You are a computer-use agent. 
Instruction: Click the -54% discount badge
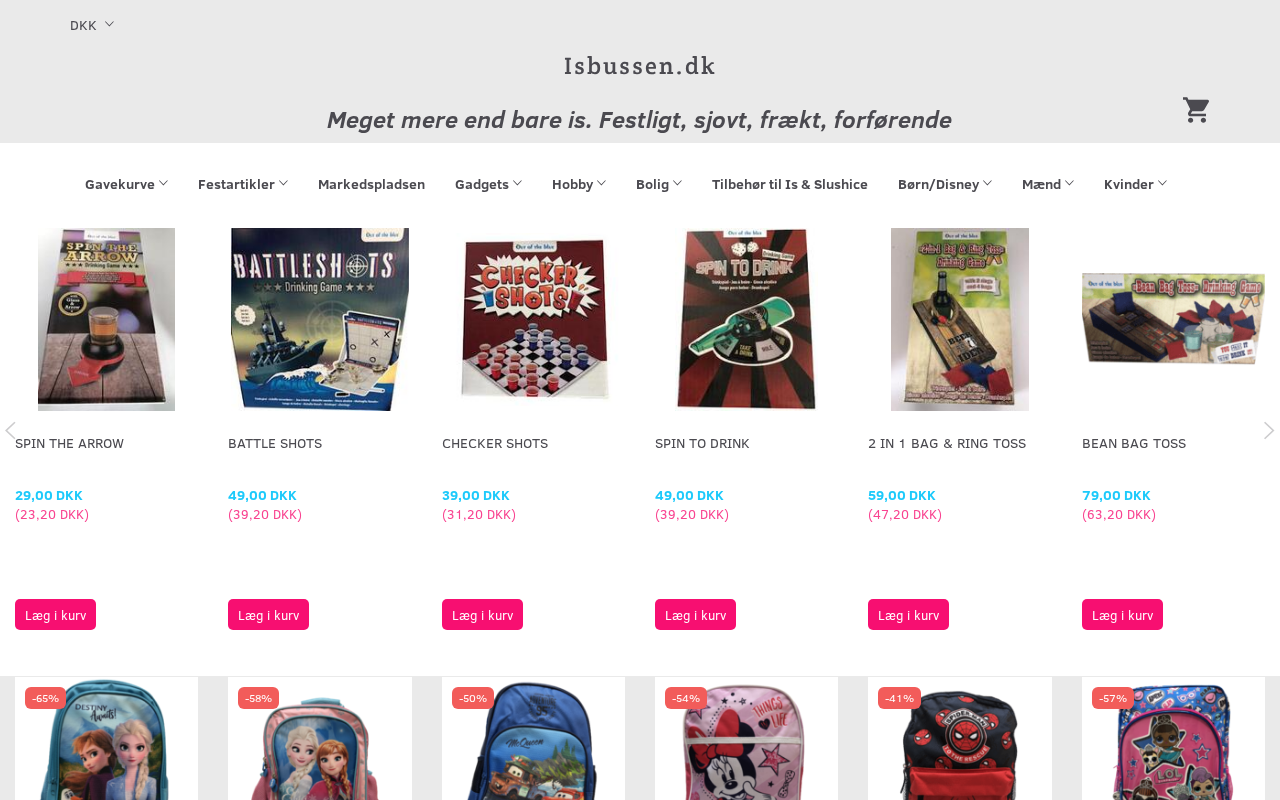click(x=686, y=698)
